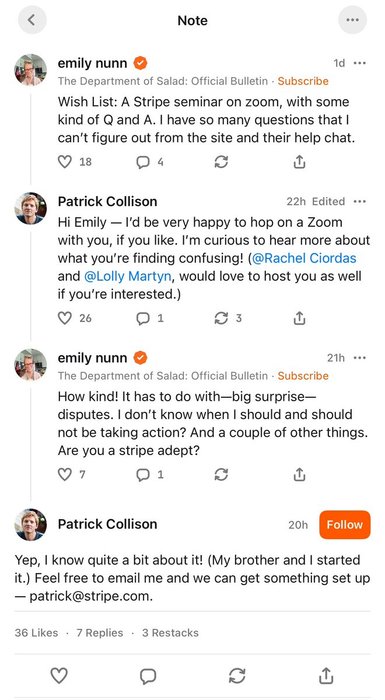
Task: Tap the bottom share upload icon
Action: (326, 676)
